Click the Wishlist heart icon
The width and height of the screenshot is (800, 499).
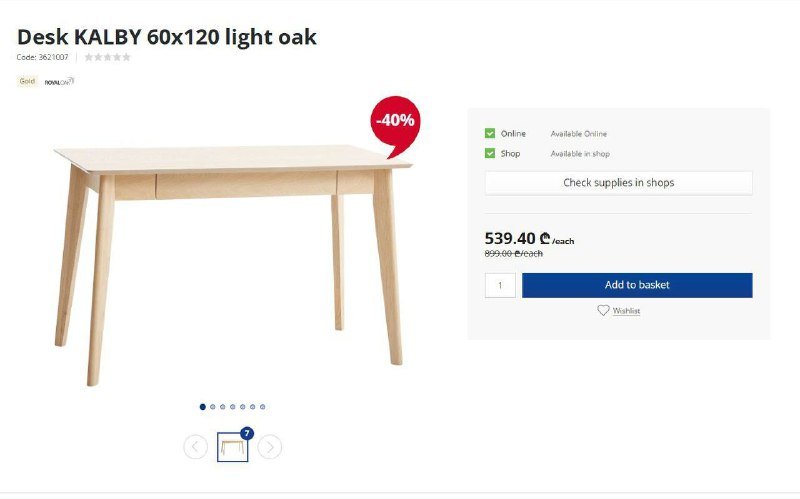603,311
